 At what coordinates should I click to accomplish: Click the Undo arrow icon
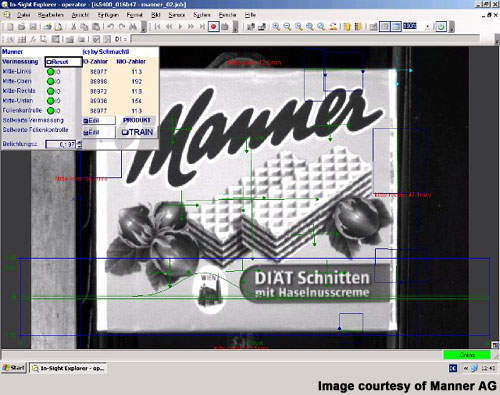pyautogui.click(x=111, y=27)
